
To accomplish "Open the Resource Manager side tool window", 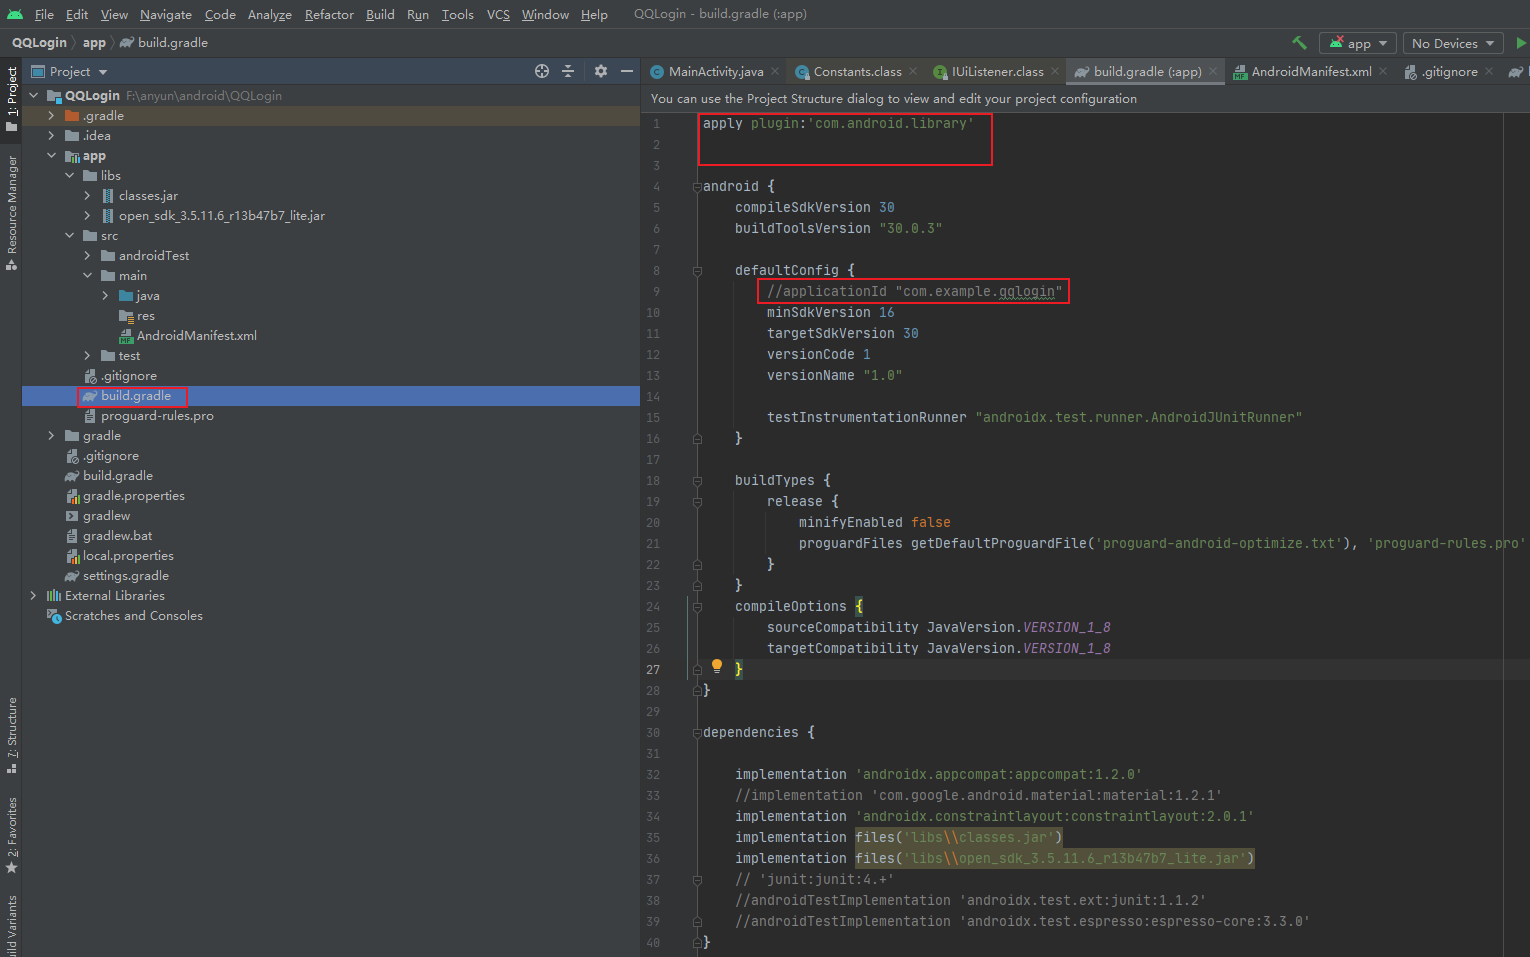I will 11,213.
